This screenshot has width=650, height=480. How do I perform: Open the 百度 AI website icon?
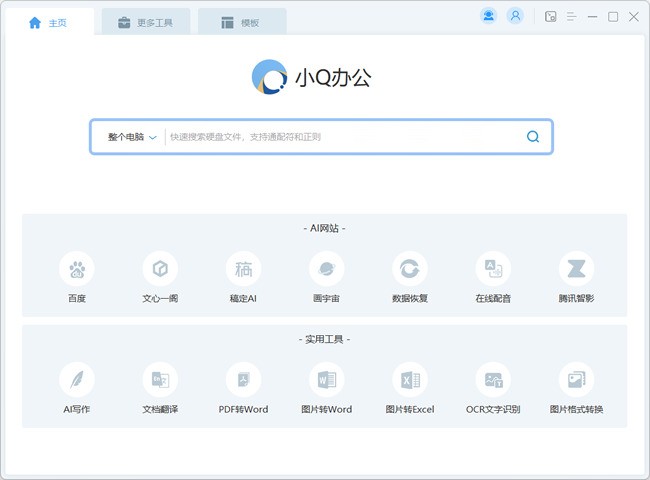tap(77, 269)
